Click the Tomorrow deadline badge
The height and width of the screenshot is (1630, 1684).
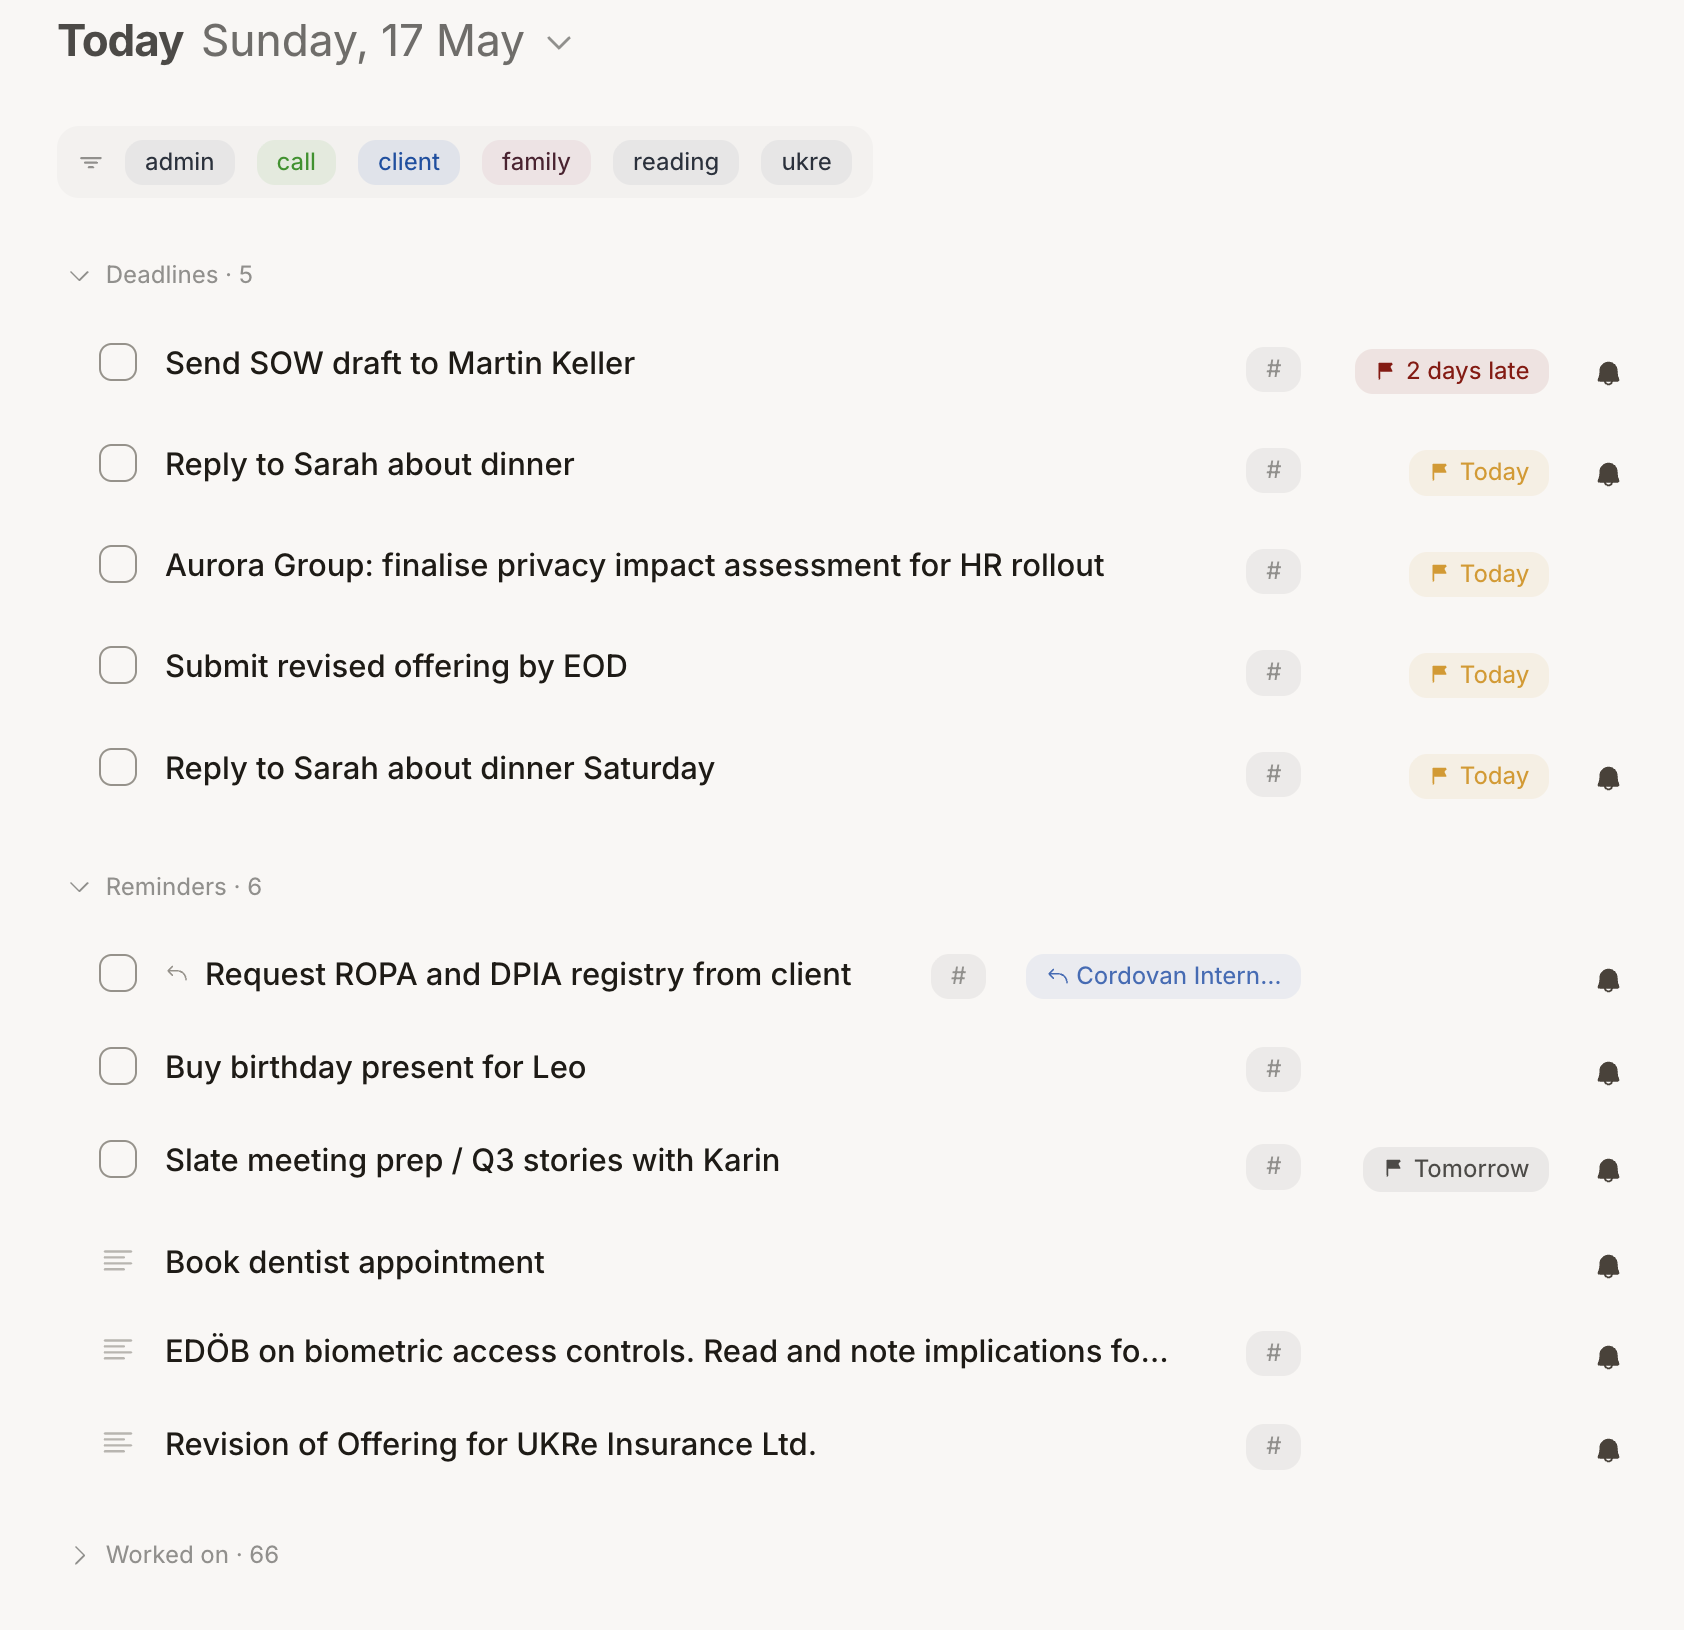pos(1456,1169)
